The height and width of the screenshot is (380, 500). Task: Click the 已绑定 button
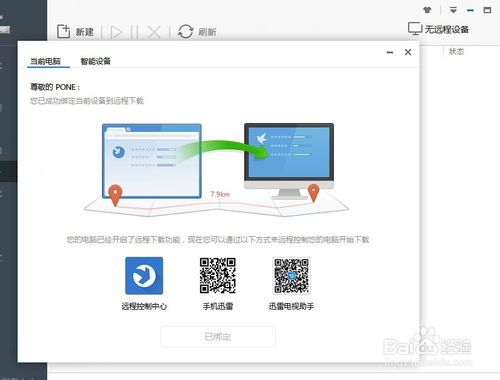pos(218,337)
